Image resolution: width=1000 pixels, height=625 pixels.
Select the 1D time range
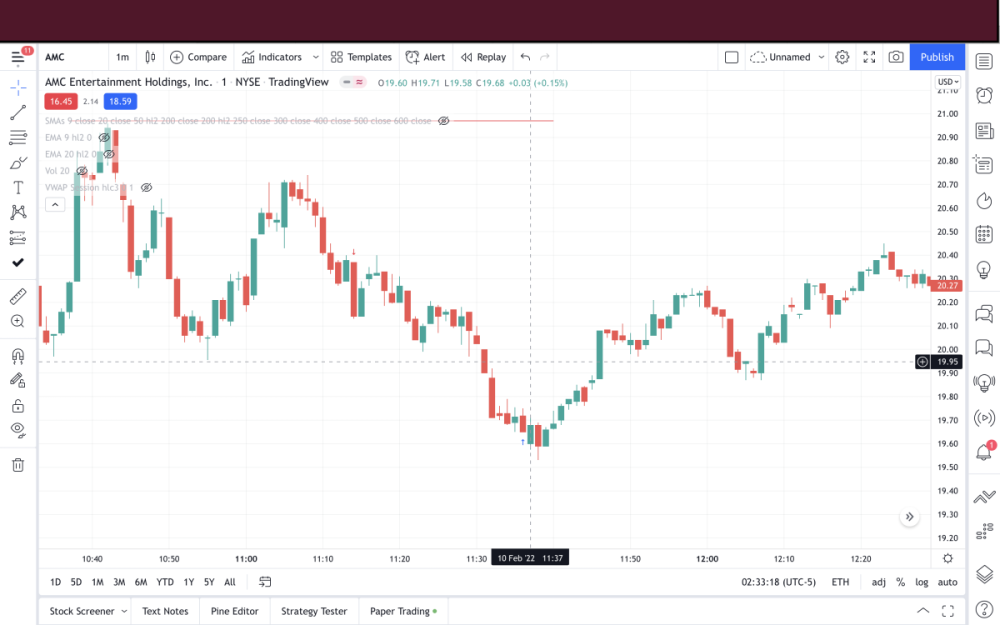pyautogui.click(x=56, y=582)
